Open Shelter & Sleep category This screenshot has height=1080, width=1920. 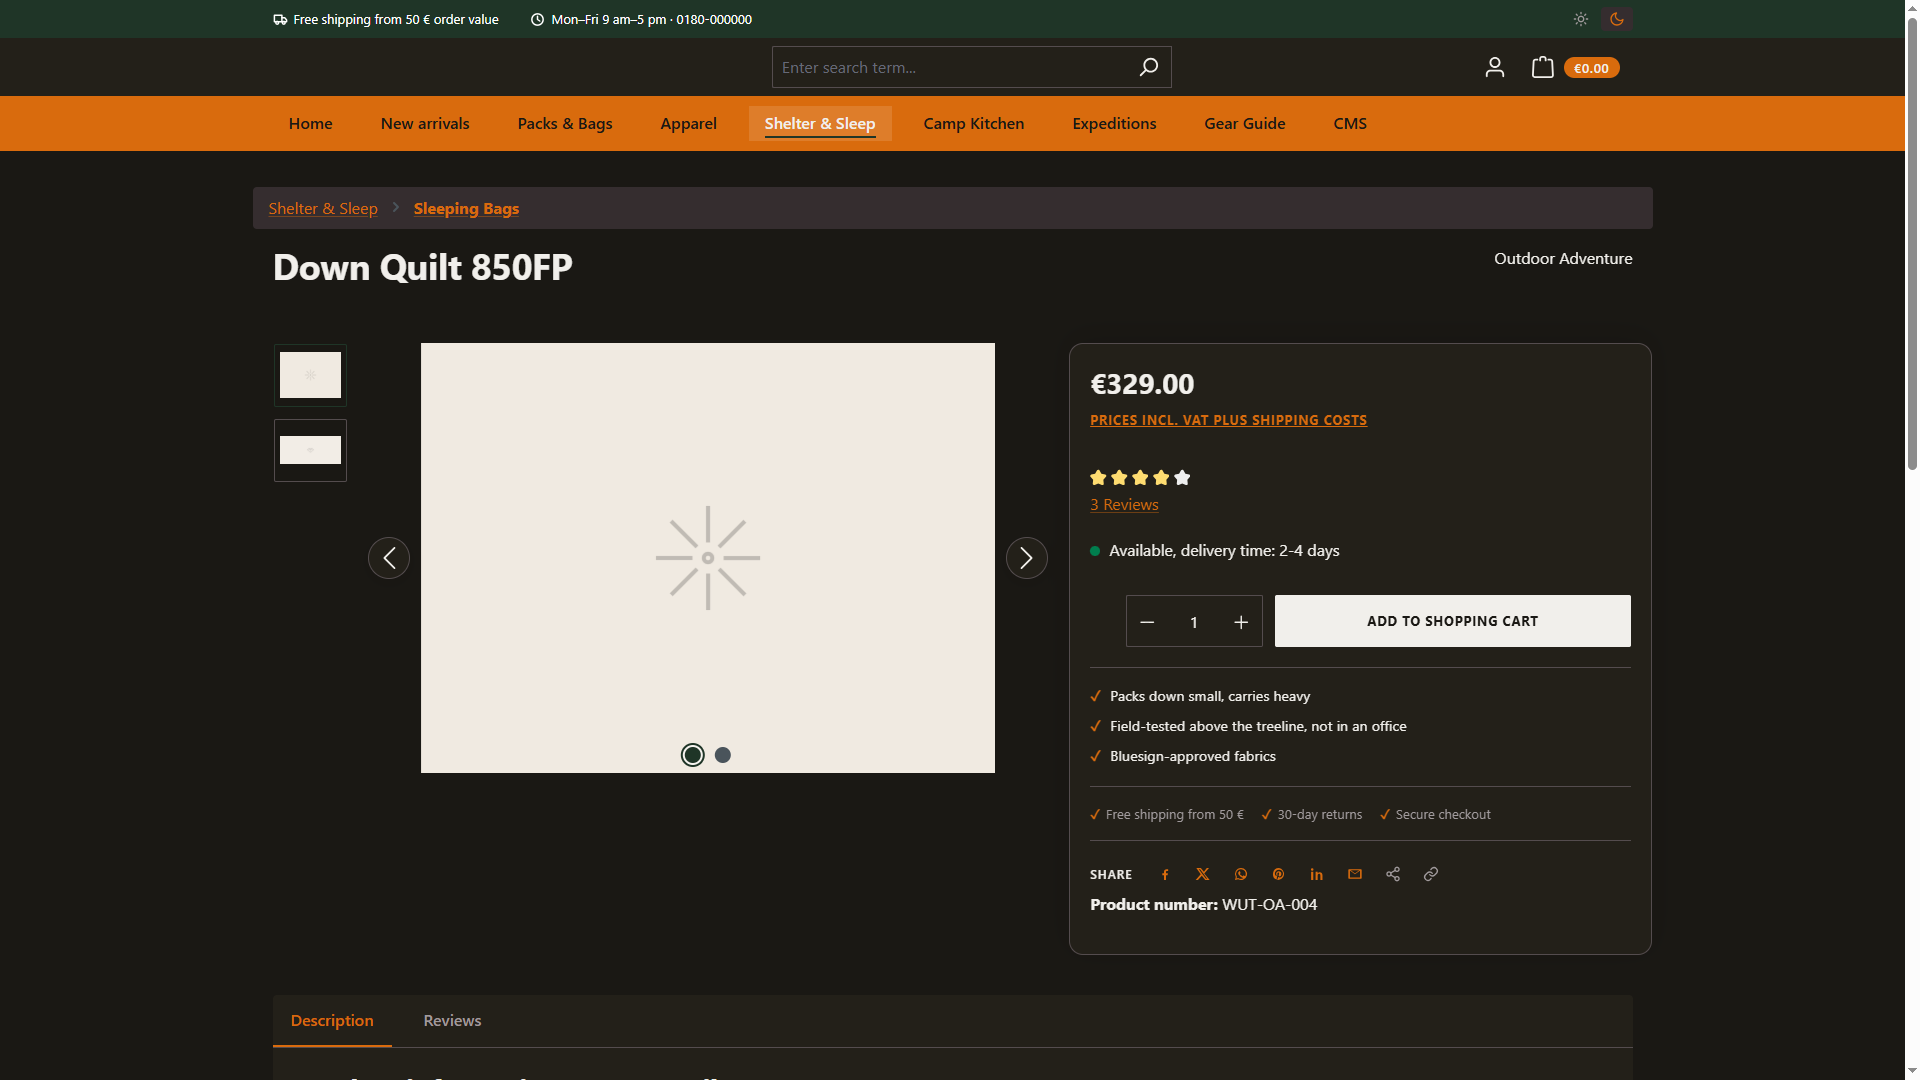coord(820,123)
